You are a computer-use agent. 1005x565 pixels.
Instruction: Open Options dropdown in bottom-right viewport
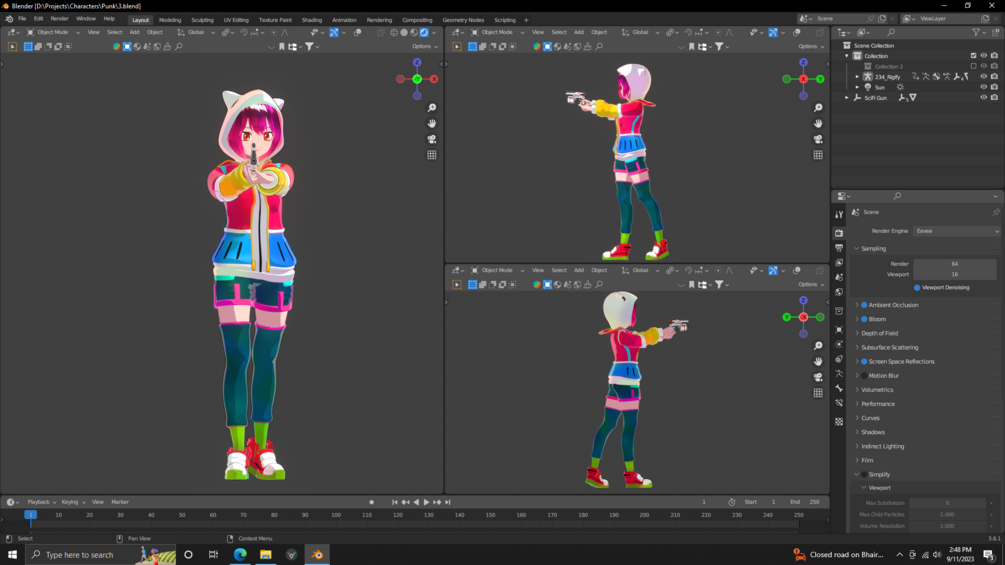[x=811, y=284]
